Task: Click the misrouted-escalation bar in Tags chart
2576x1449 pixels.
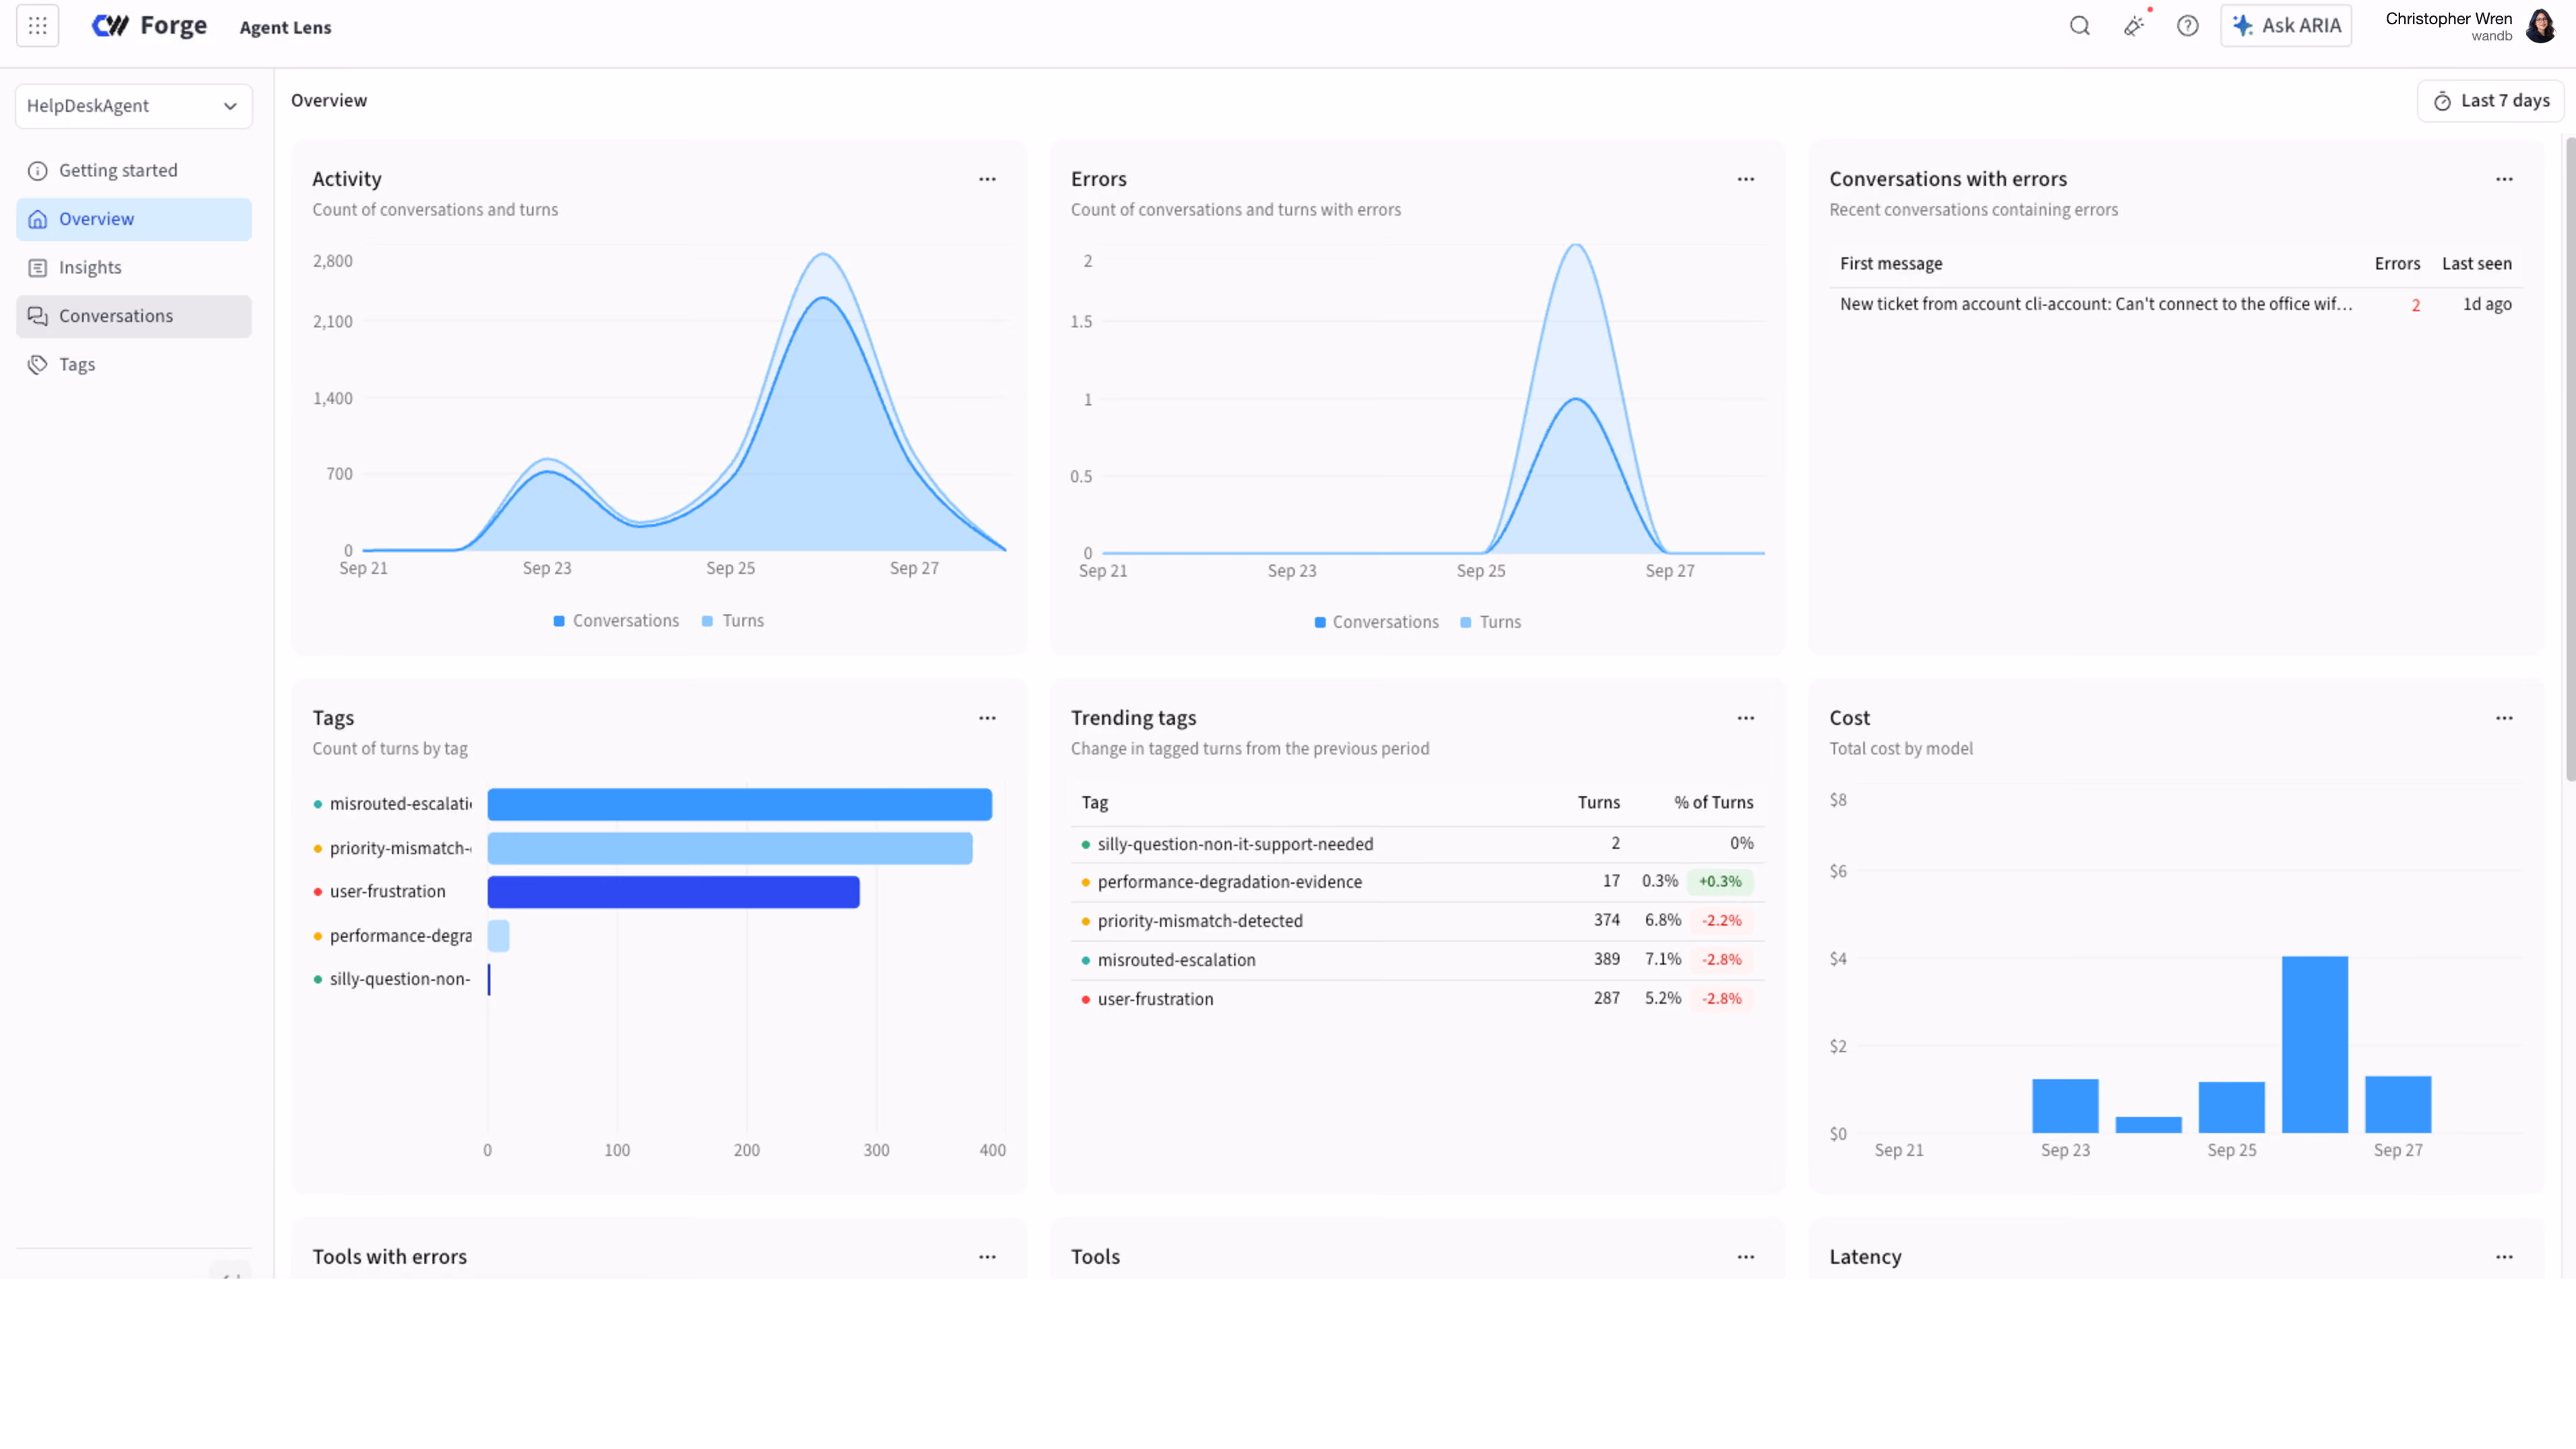Action: coord(740,805)
